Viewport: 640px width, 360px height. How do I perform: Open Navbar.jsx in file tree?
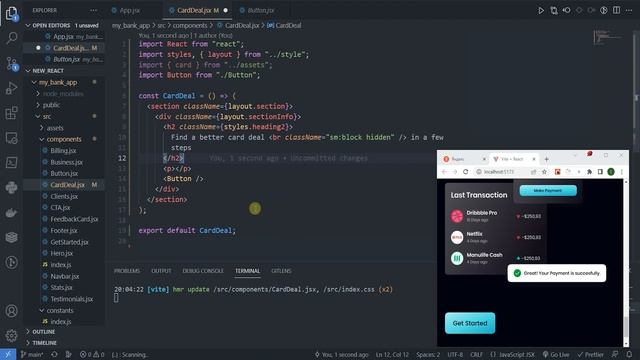[65, 276]
